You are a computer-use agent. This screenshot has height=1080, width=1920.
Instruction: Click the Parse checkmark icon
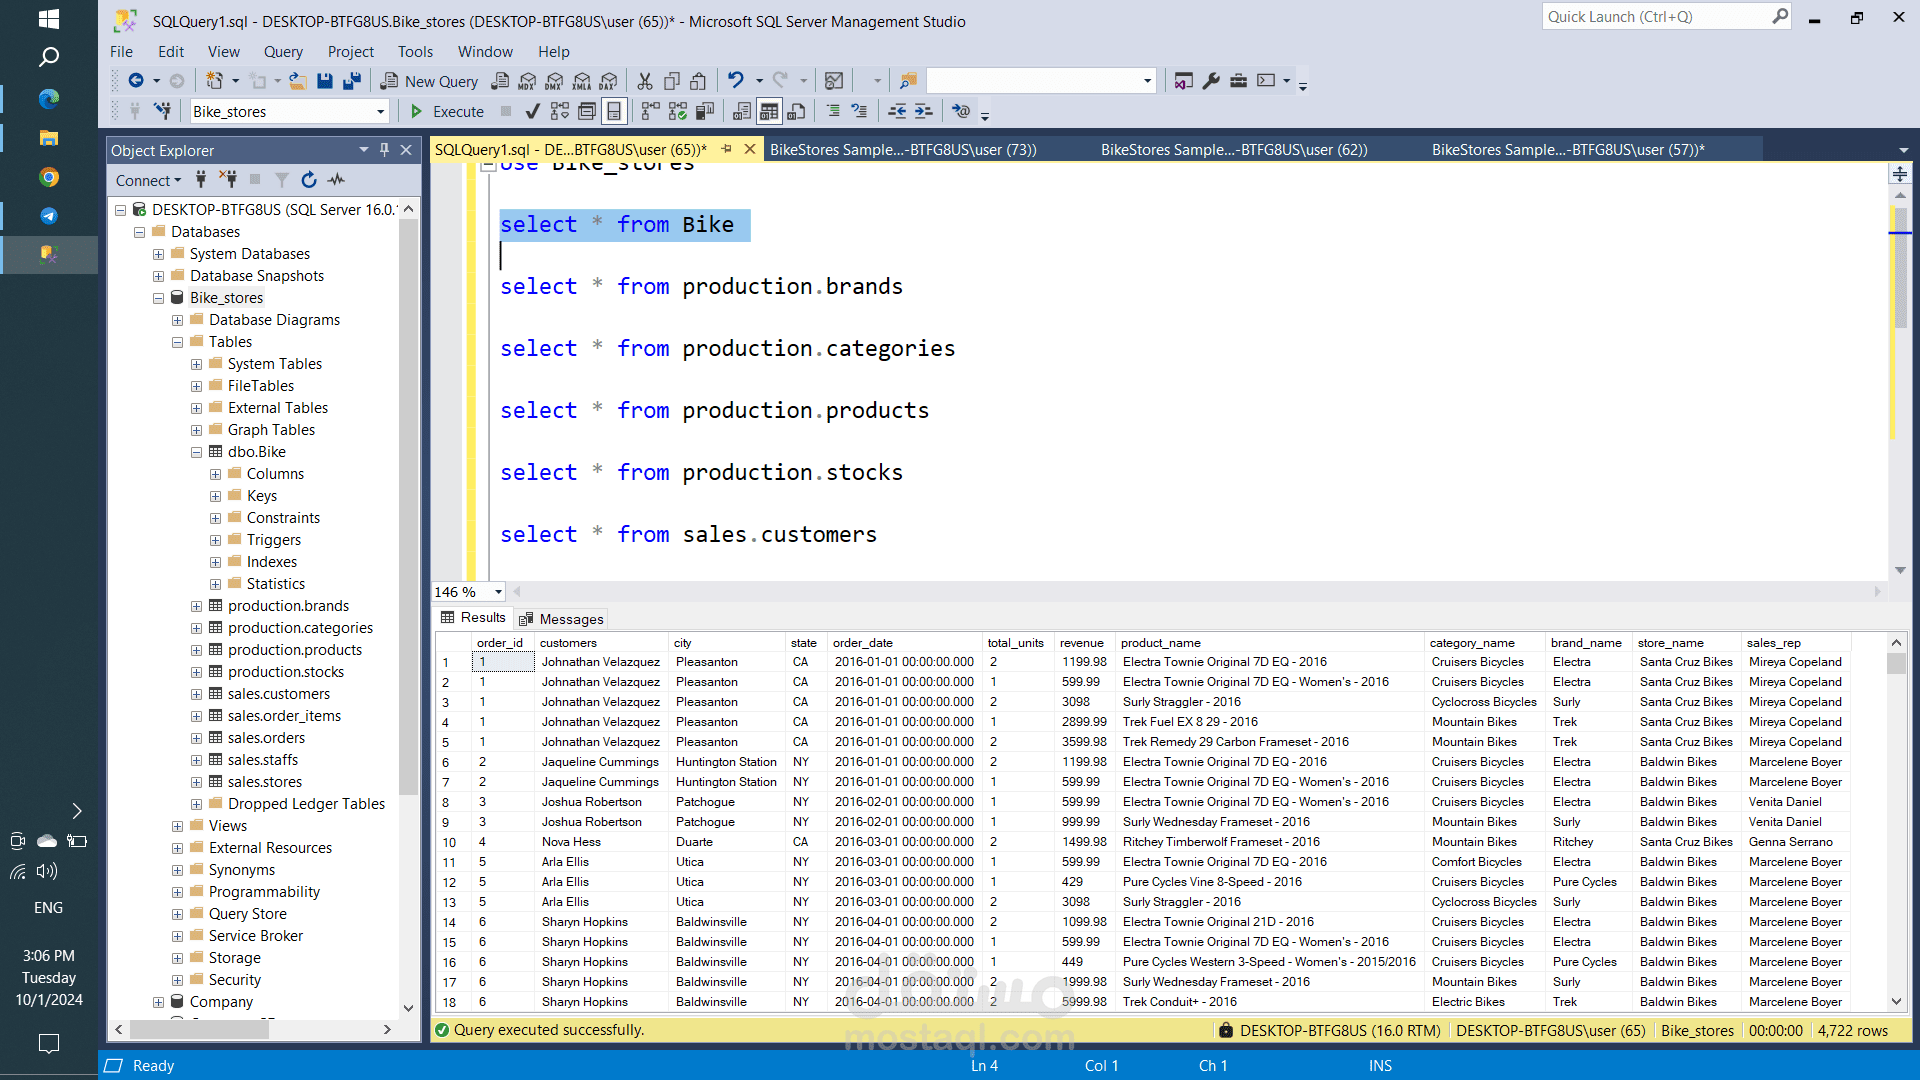coord(533,111)
